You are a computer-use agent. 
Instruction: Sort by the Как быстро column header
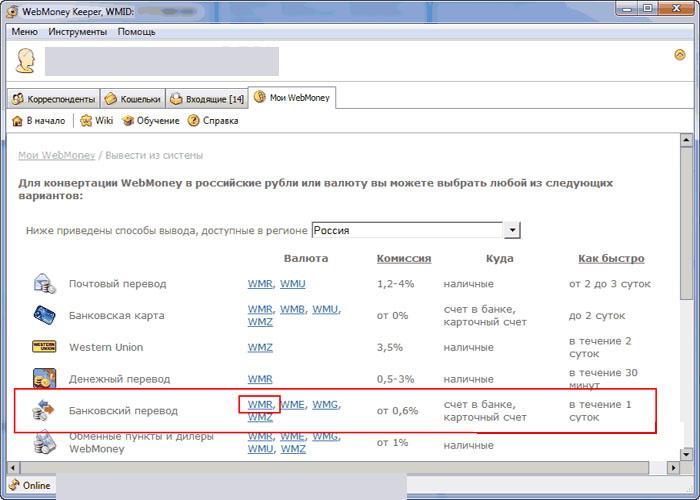coord(611,258)
